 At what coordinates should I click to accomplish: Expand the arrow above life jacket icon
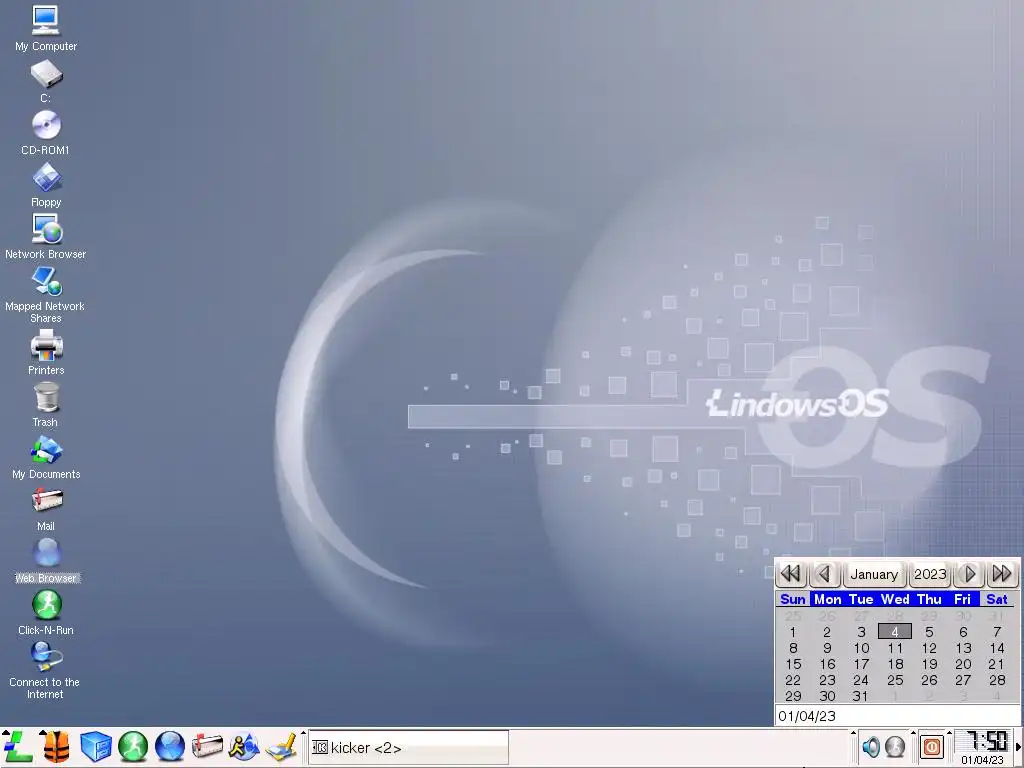tap(42, 733)
